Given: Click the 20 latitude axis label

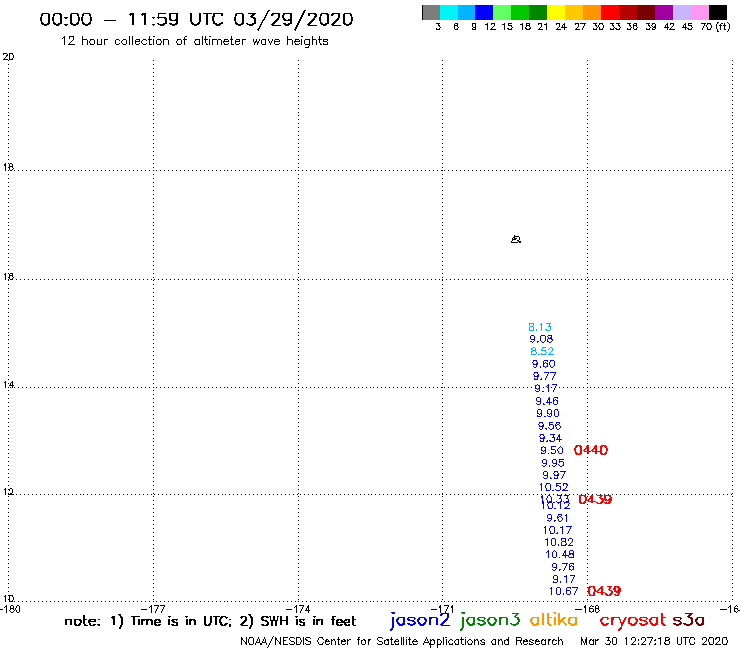Looking at the screenshot, I should [x=8, y=57].
